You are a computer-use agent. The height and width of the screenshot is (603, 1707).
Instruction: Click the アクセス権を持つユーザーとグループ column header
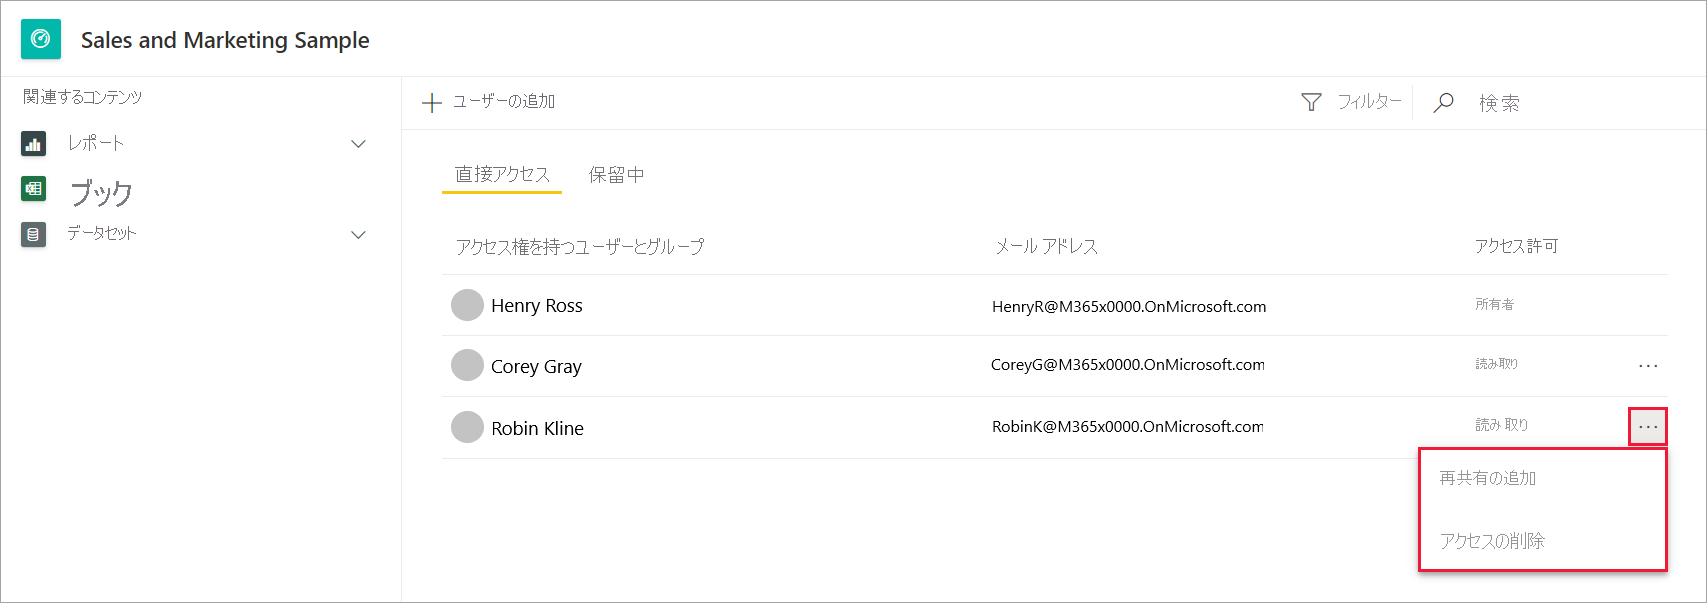coord(580,246)
